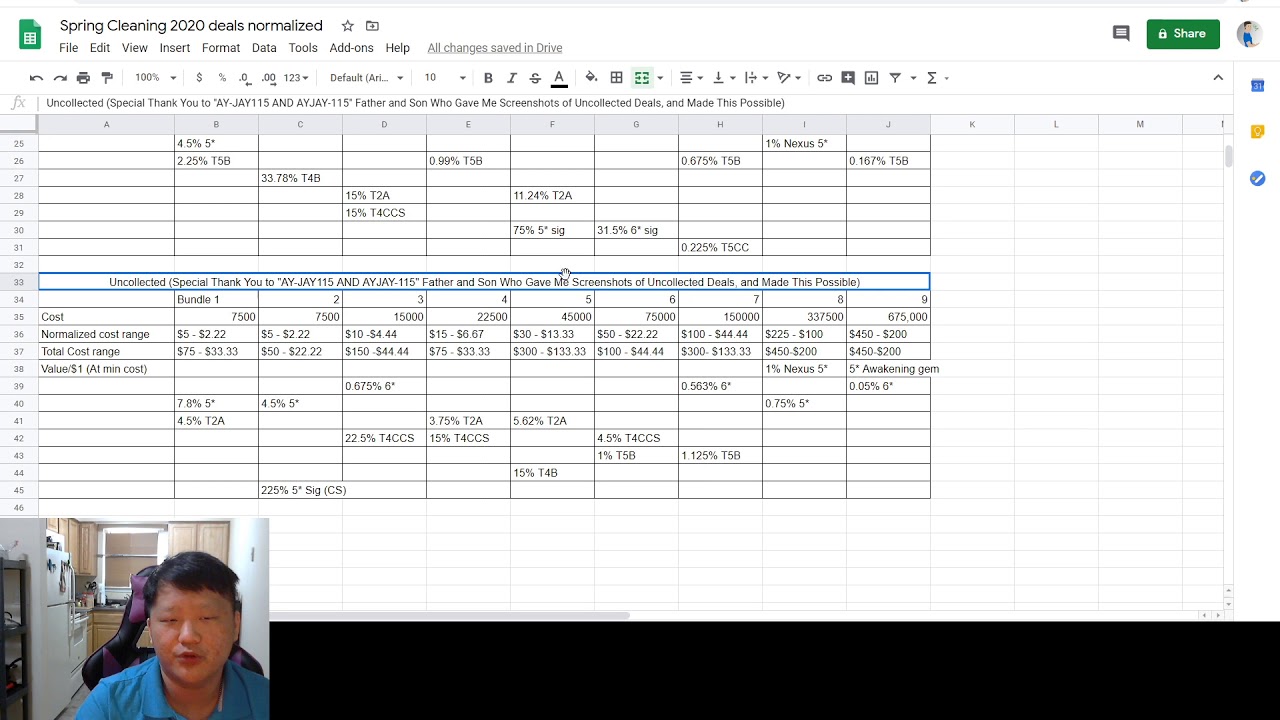Click the Undo icon

click(36, 78)
